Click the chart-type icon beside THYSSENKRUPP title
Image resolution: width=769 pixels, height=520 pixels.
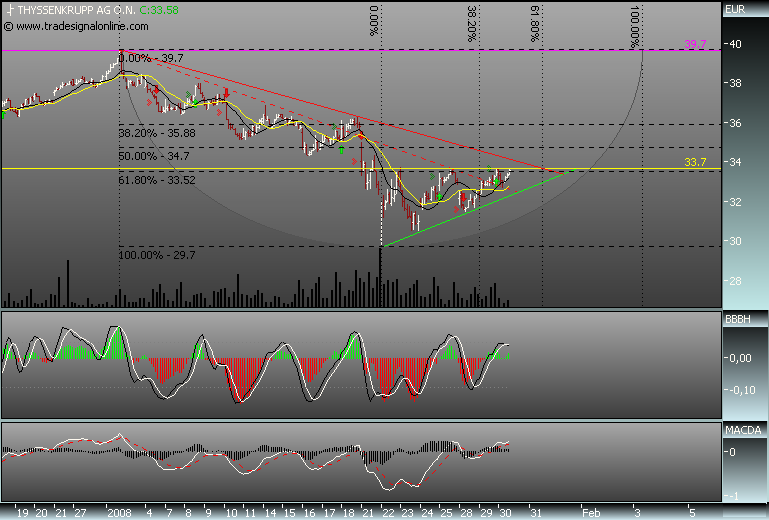[x=7, y=9]
